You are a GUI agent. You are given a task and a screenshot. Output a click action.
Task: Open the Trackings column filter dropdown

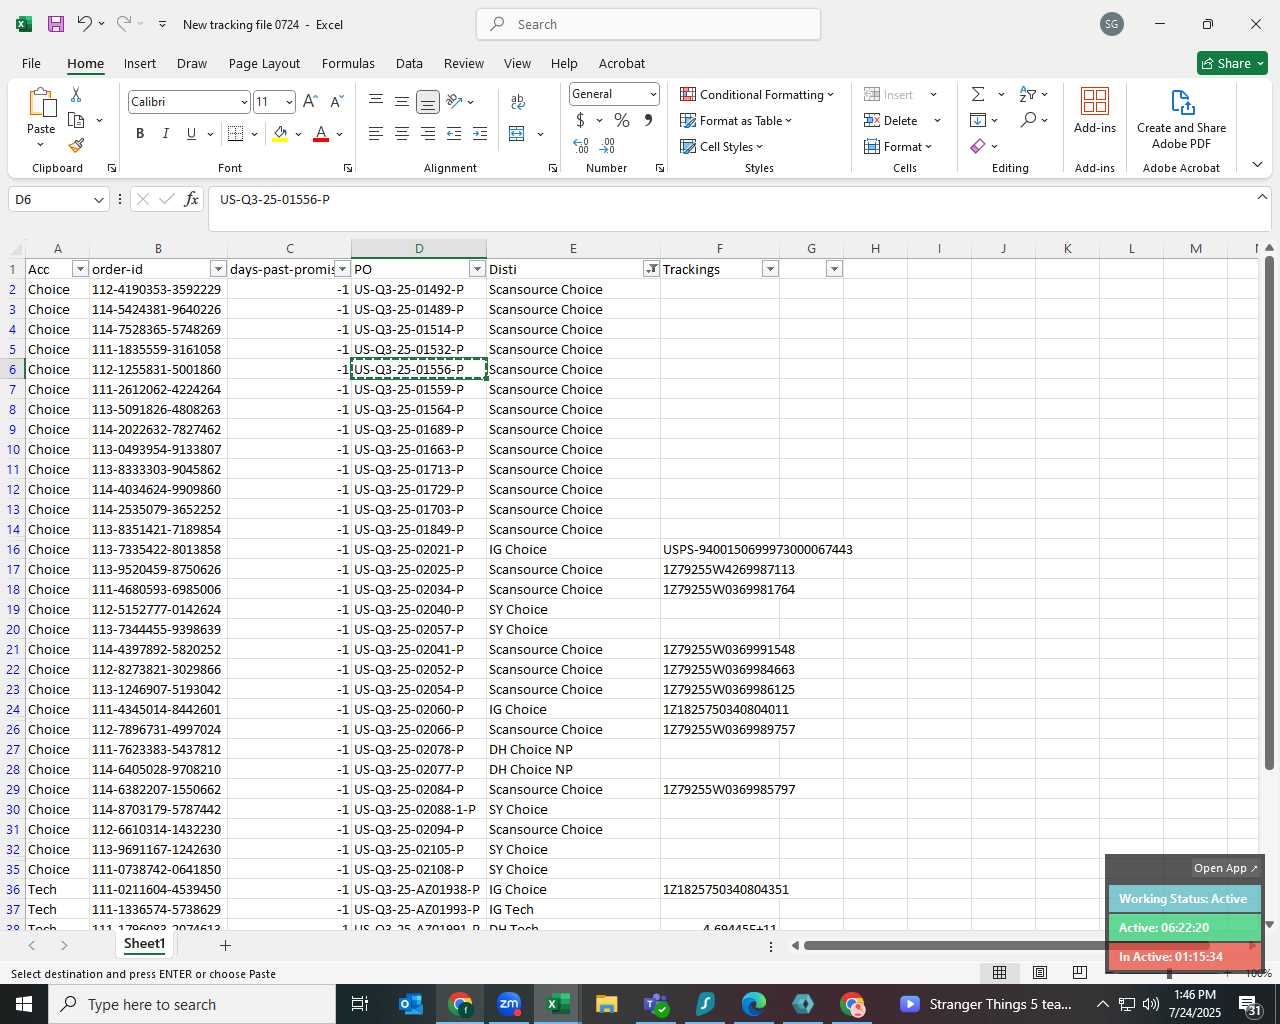point(770,269)
